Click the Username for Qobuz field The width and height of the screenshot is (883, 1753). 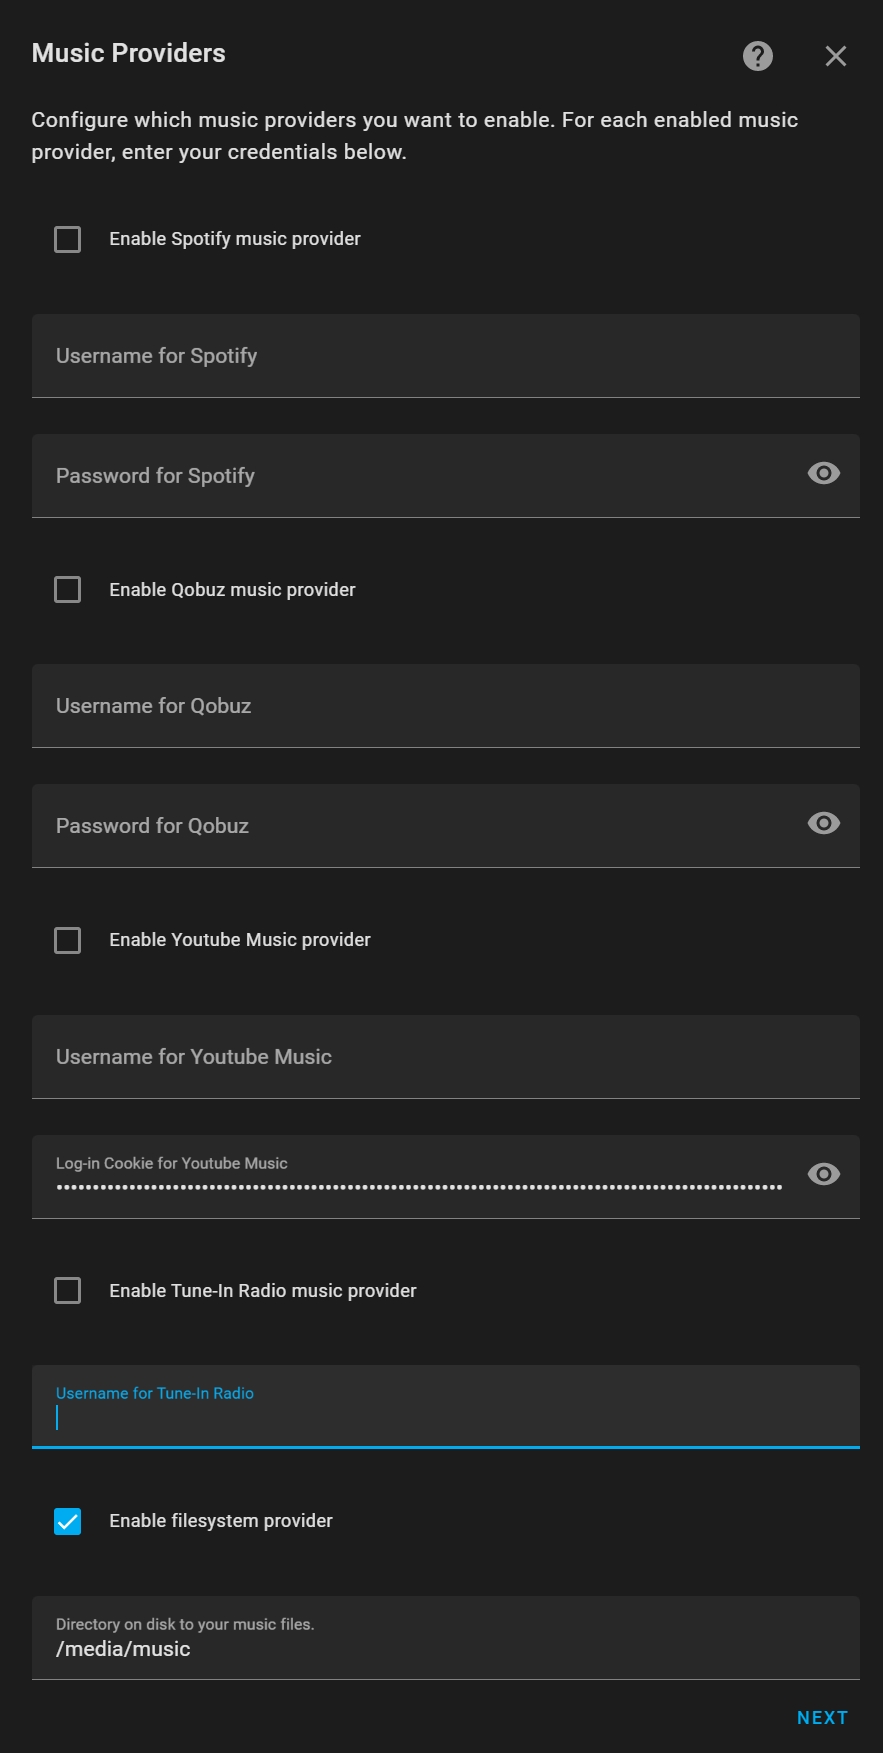coord(400,706)
